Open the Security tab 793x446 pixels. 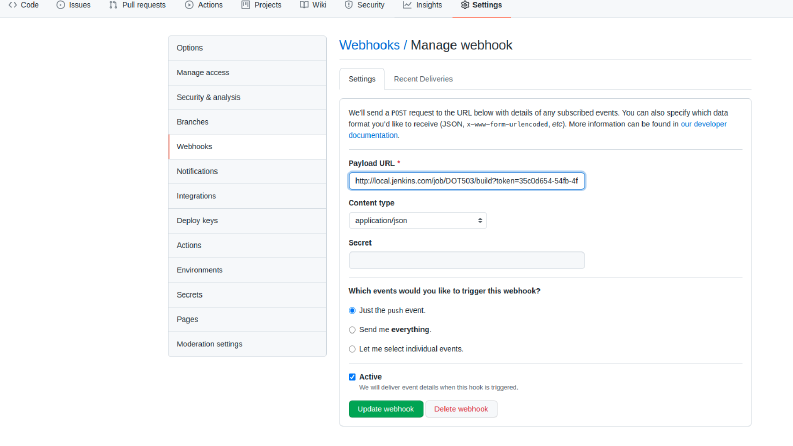[x=365, y=5]
